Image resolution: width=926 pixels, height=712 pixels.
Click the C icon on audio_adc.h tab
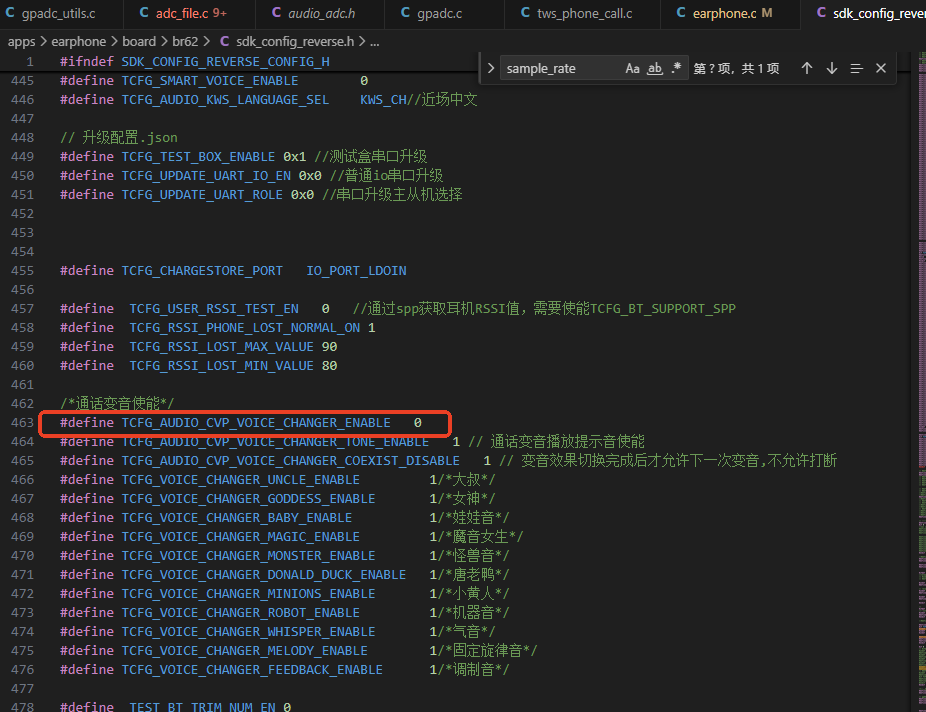click(276, 12)
